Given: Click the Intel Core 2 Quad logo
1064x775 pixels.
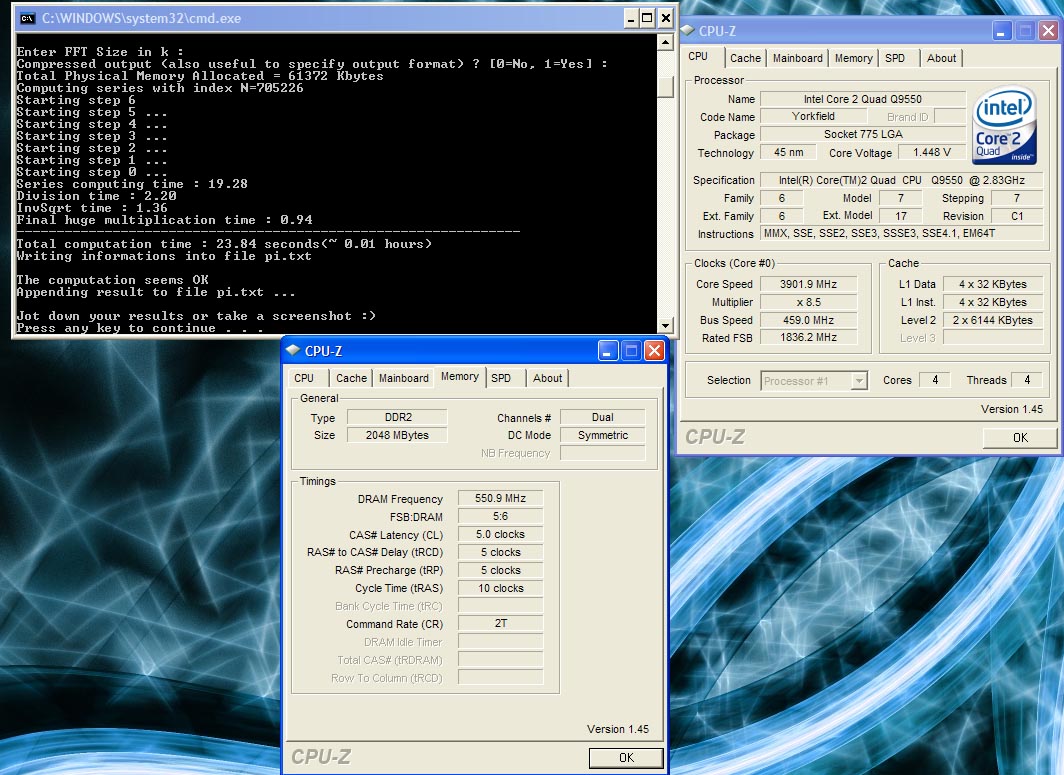Looking at the screenshot, I should point(1004,126).
